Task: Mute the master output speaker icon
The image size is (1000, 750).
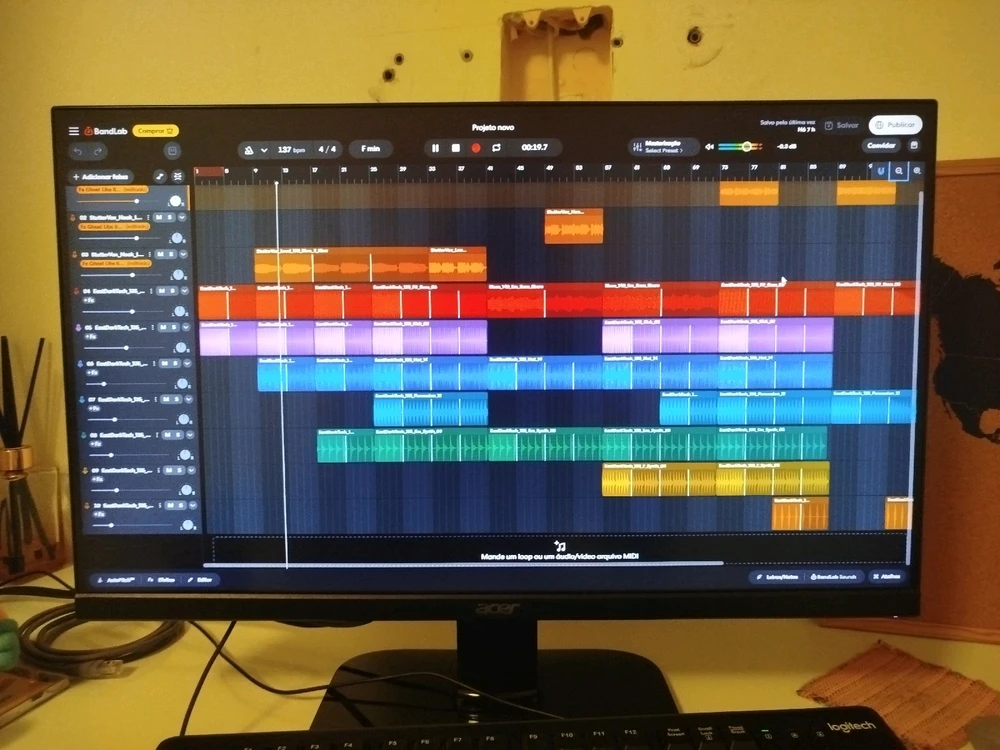Action: click(x=710, y=146)
